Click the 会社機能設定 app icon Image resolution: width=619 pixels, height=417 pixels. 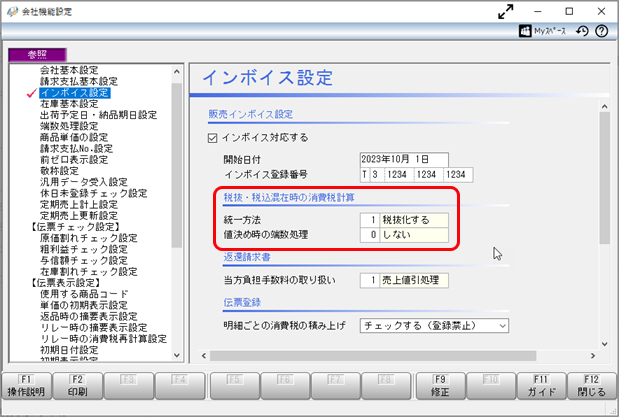click(12, 11)
